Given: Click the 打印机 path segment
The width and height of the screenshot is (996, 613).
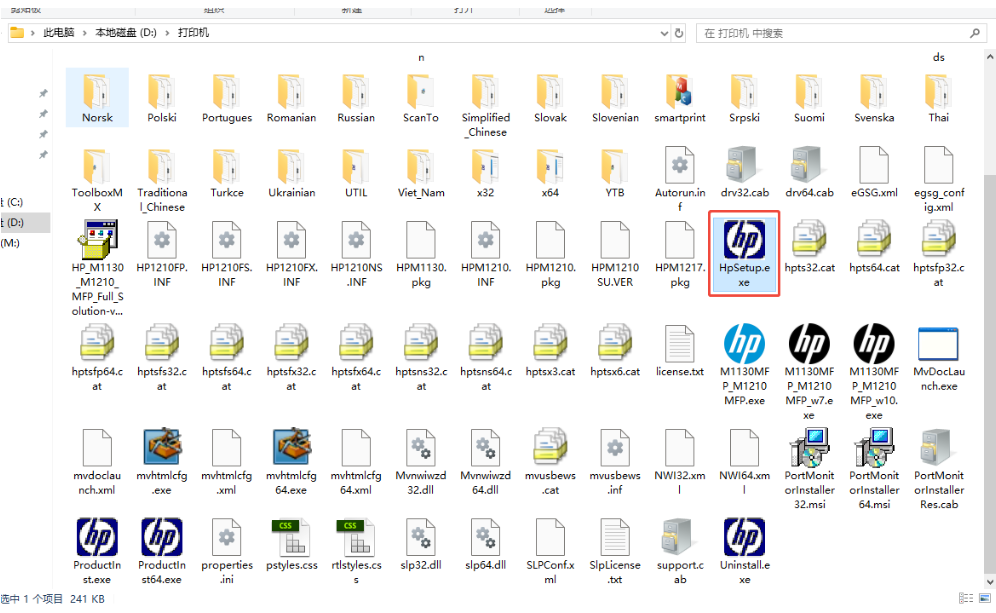Looking at the screenshot, I should [193, 33].
